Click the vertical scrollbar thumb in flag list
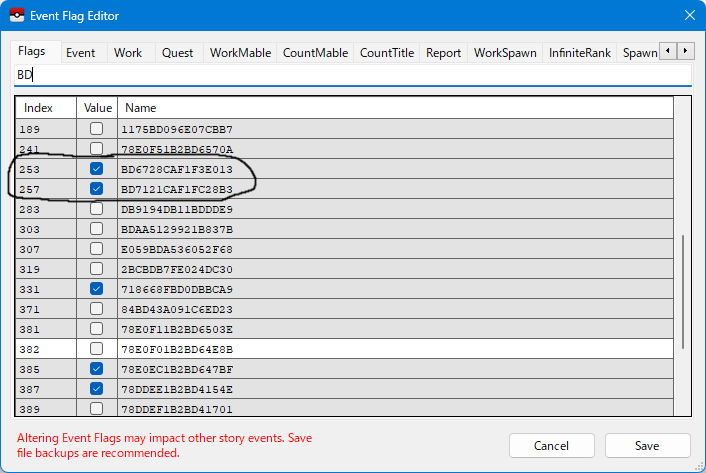Image resolution: width=706 pixels, height=473 pixels. [683, 292]
